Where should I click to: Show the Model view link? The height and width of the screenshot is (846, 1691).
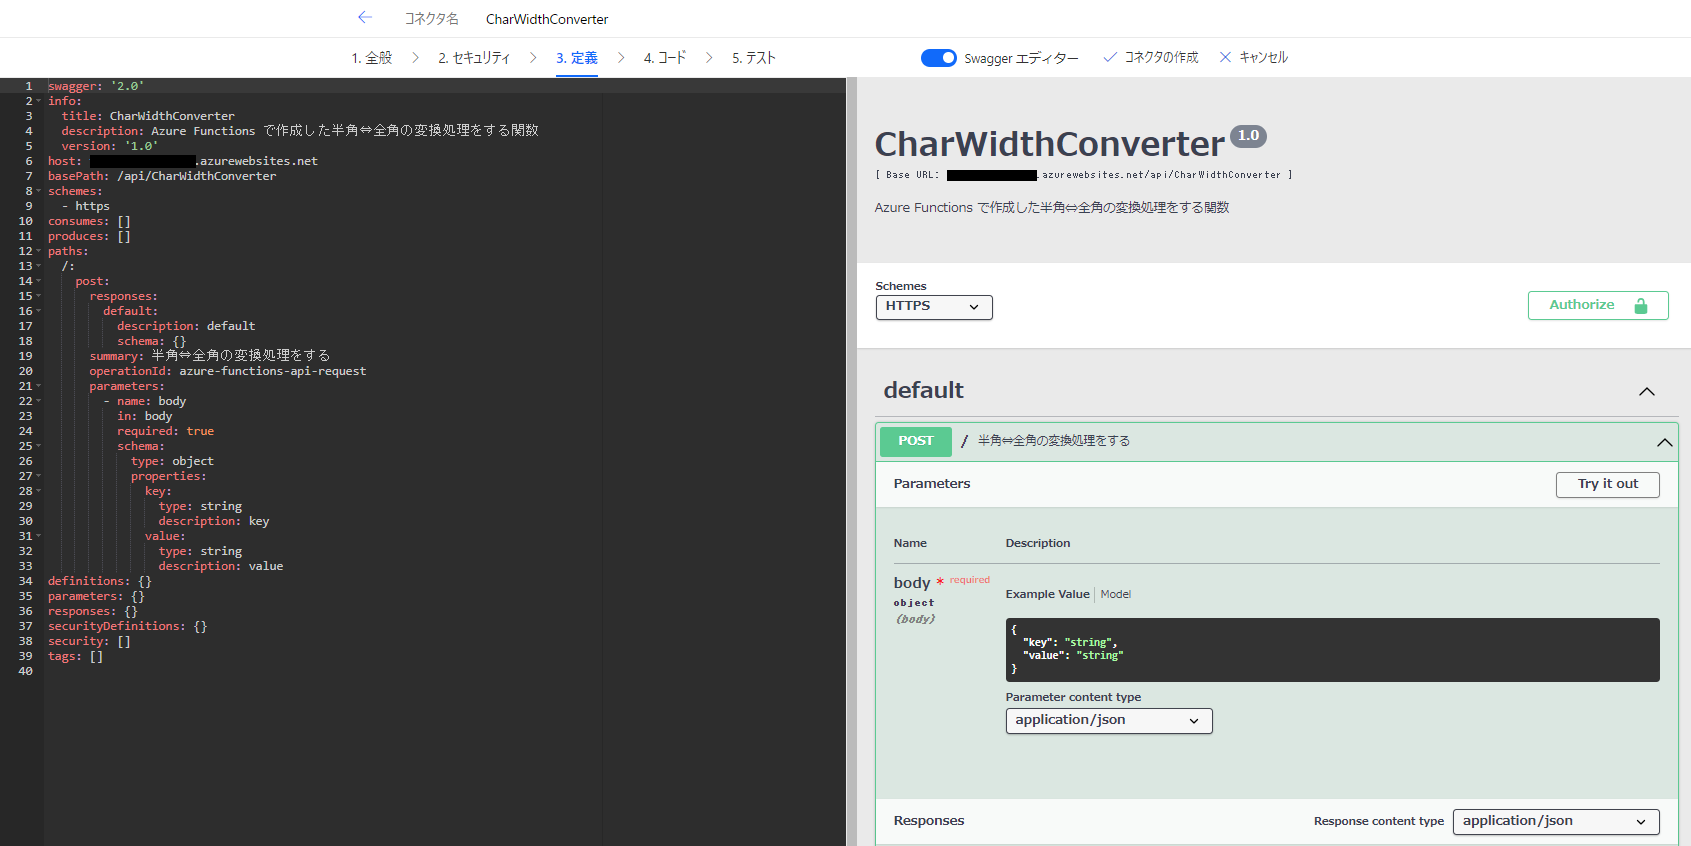point(1115,594)
